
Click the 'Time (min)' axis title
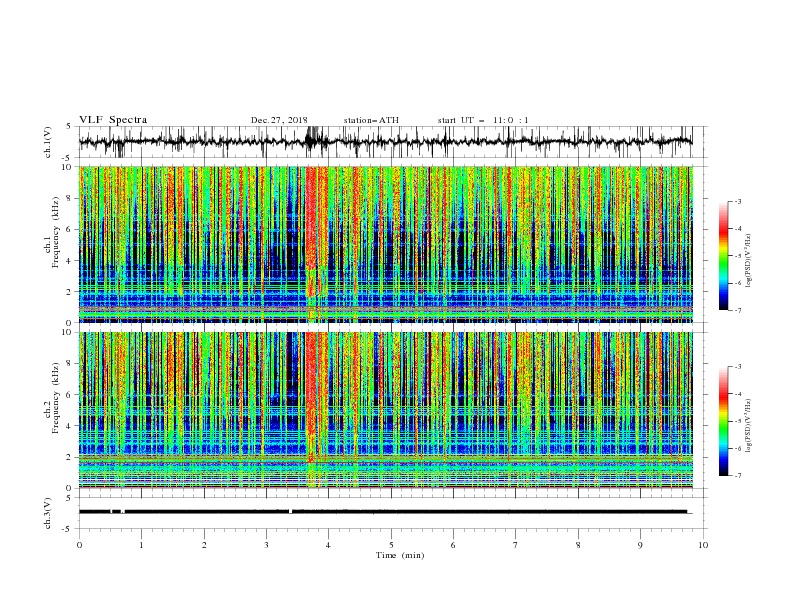coord(400,555)
